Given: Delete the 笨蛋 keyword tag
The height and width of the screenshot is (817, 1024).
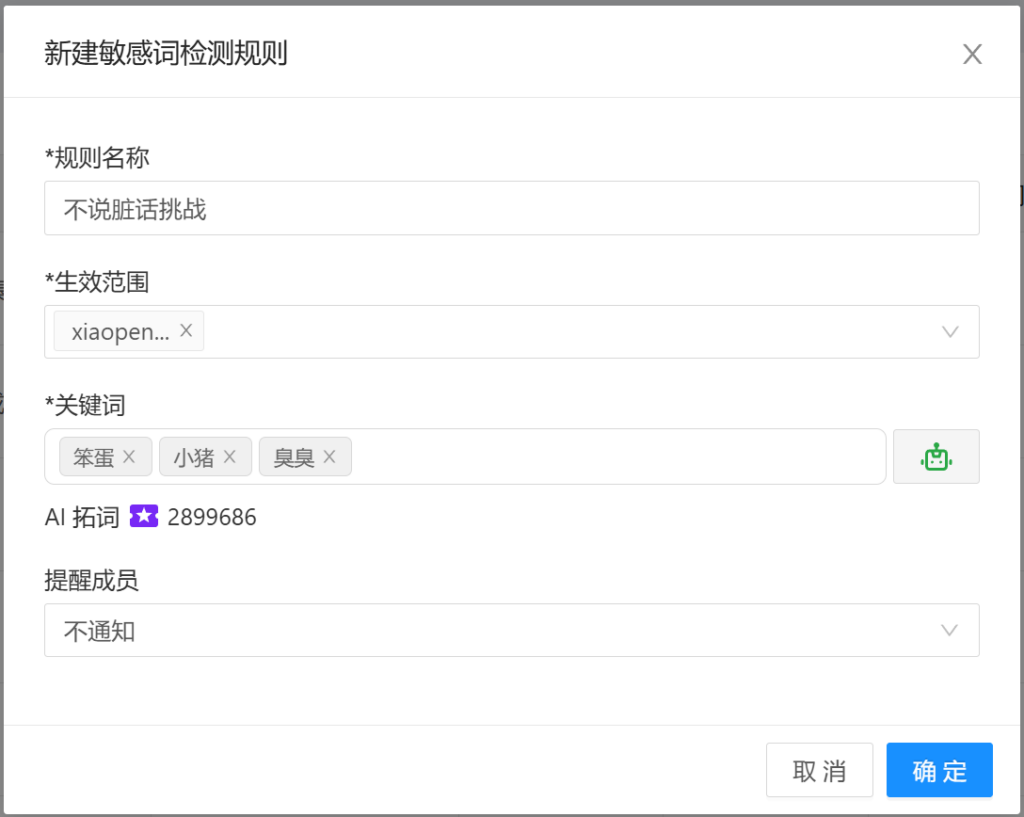Looking at the screenshot, I should point(128,455).
